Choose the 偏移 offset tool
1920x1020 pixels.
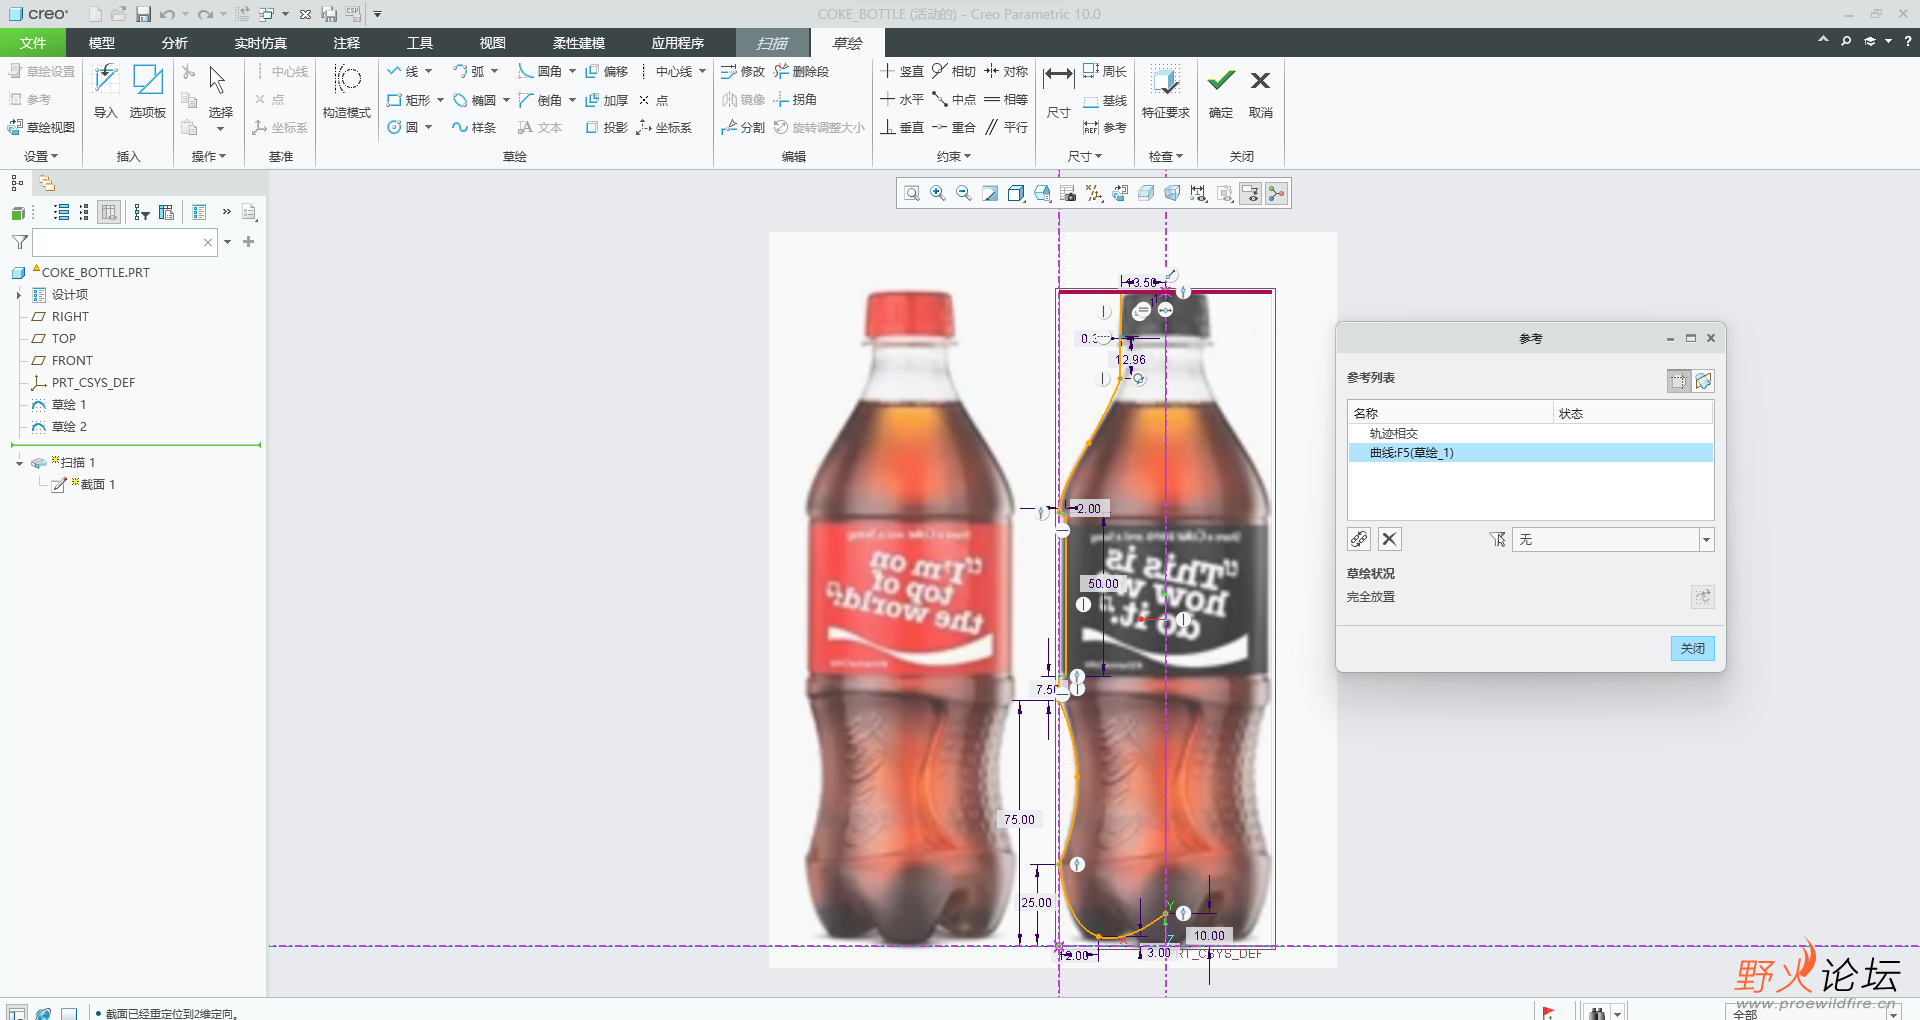click(x=606, y=72)
